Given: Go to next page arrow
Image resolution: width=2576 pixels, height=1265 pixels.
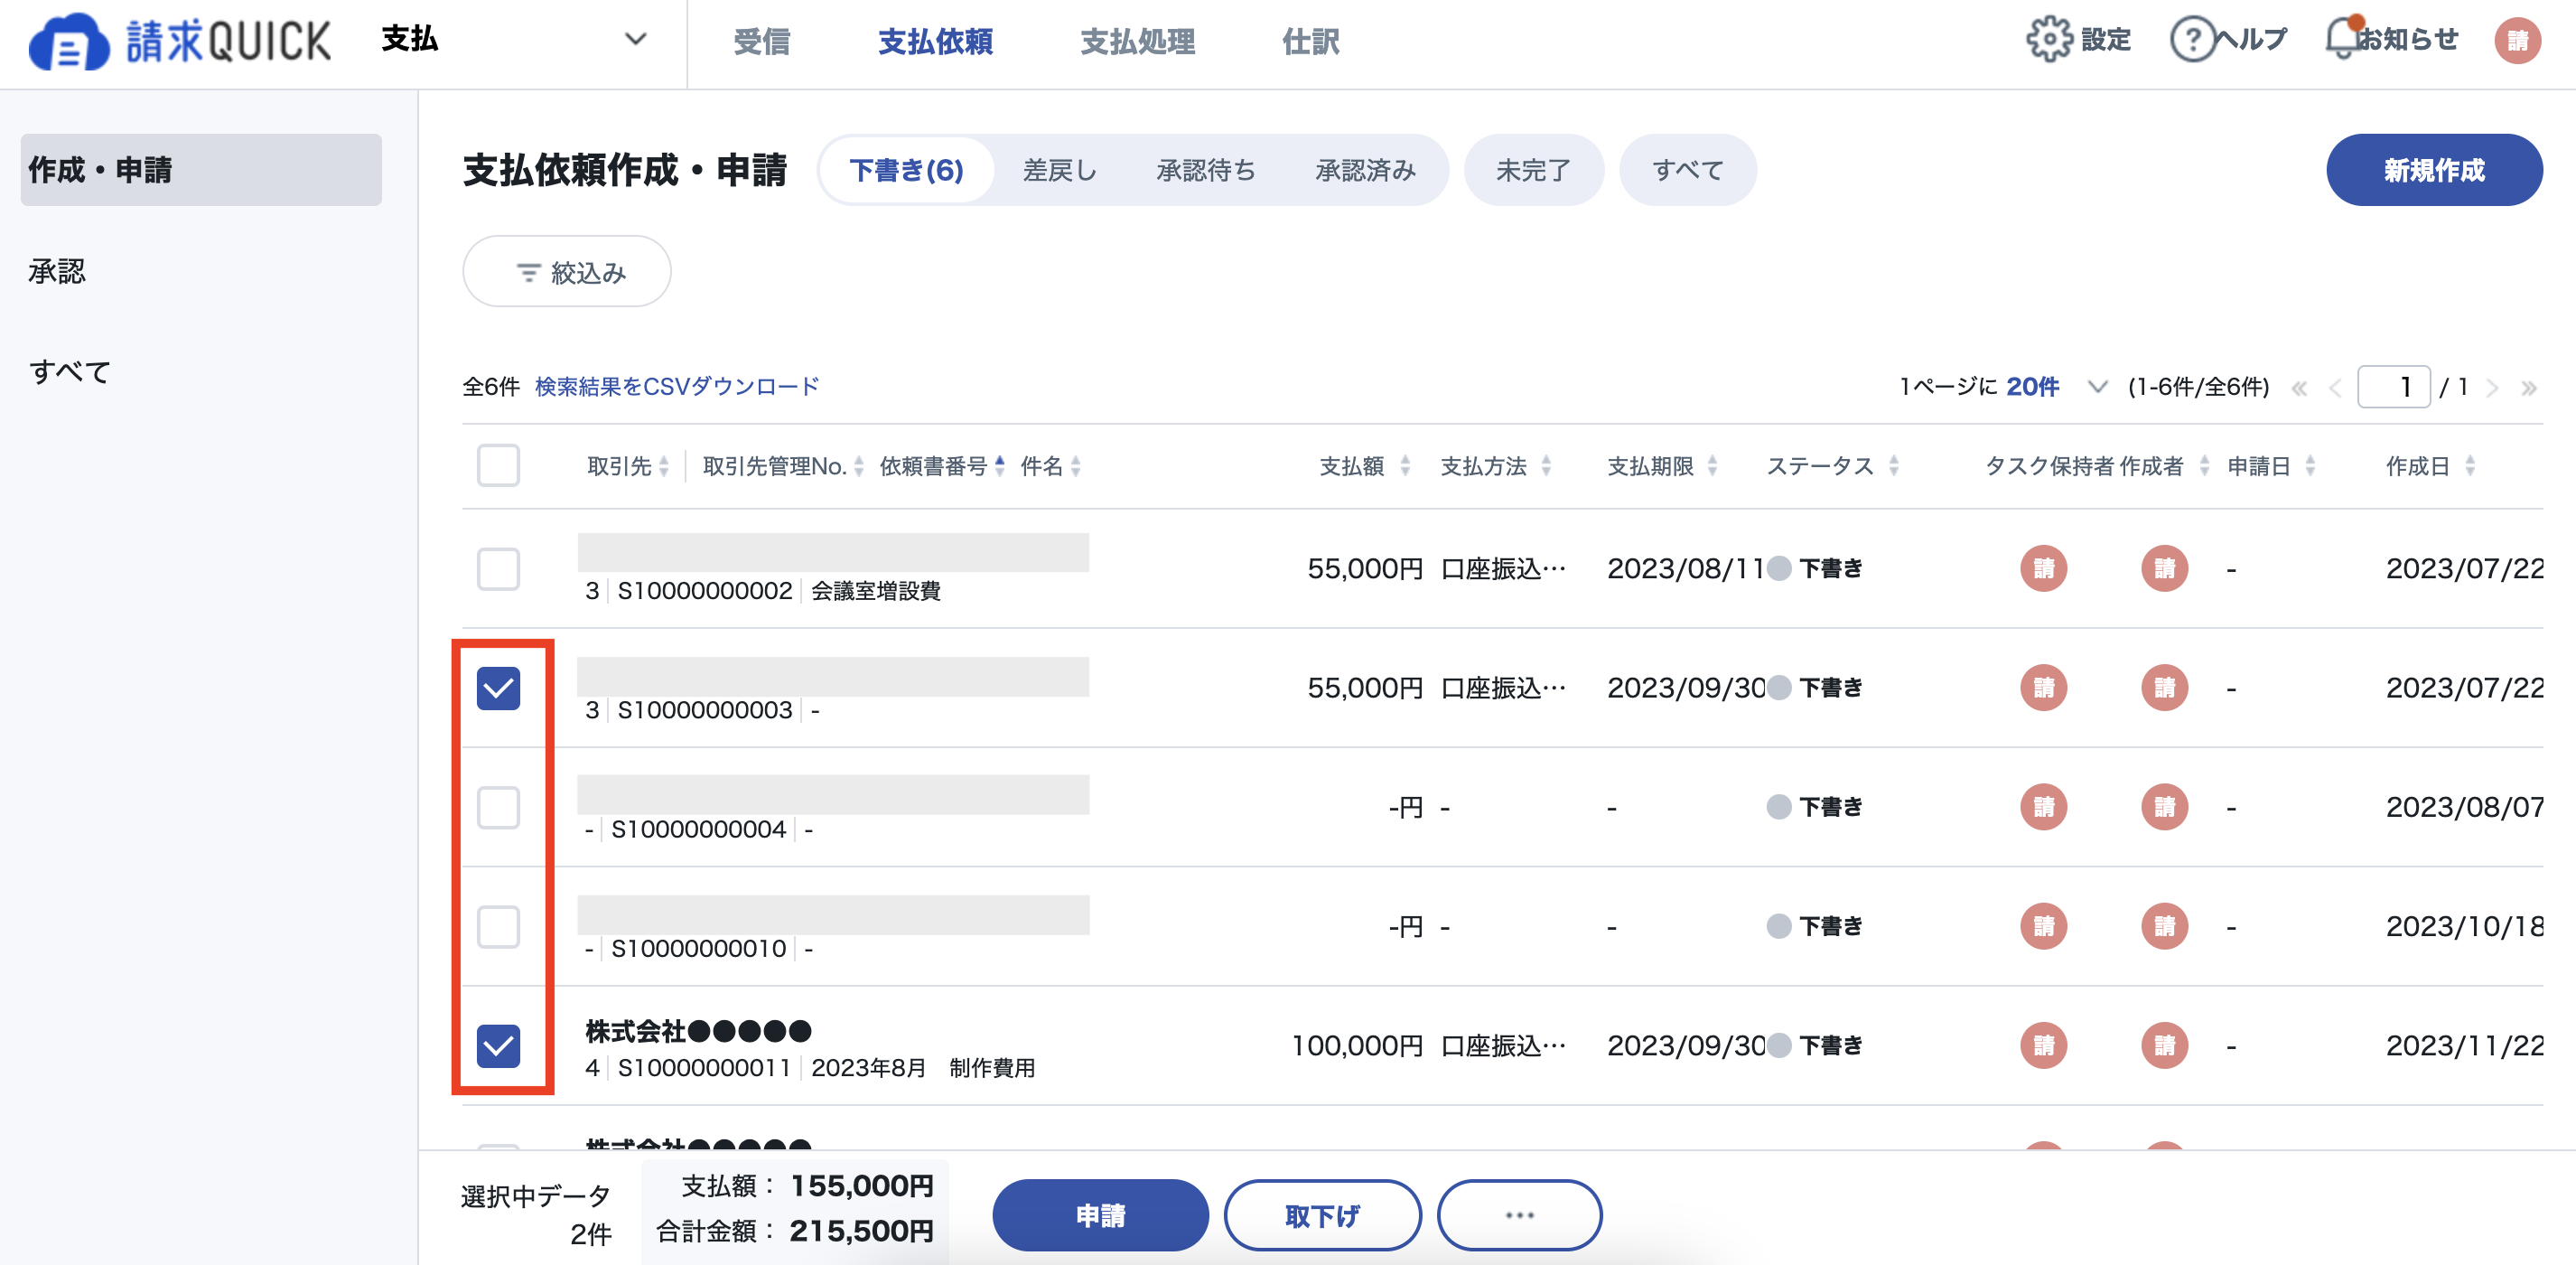Looking at the screenshot, I should (x=2492, y=388).
